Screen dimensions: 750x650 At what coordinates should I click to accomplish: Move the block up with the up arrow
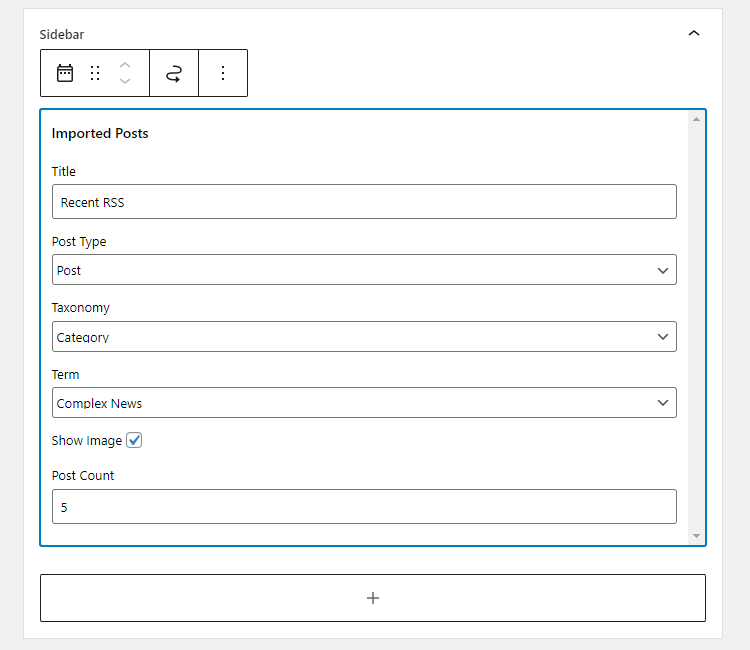point(125,66)
